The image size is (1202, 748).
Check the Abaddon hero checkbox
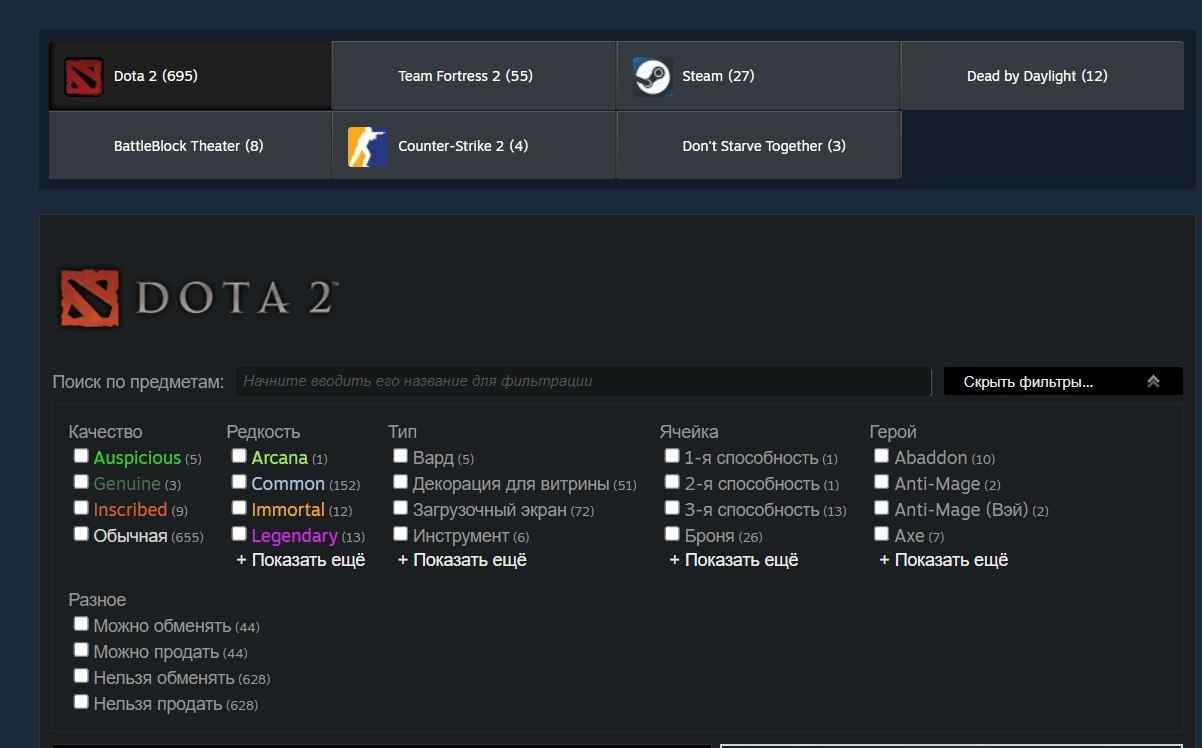click(882, 456)
